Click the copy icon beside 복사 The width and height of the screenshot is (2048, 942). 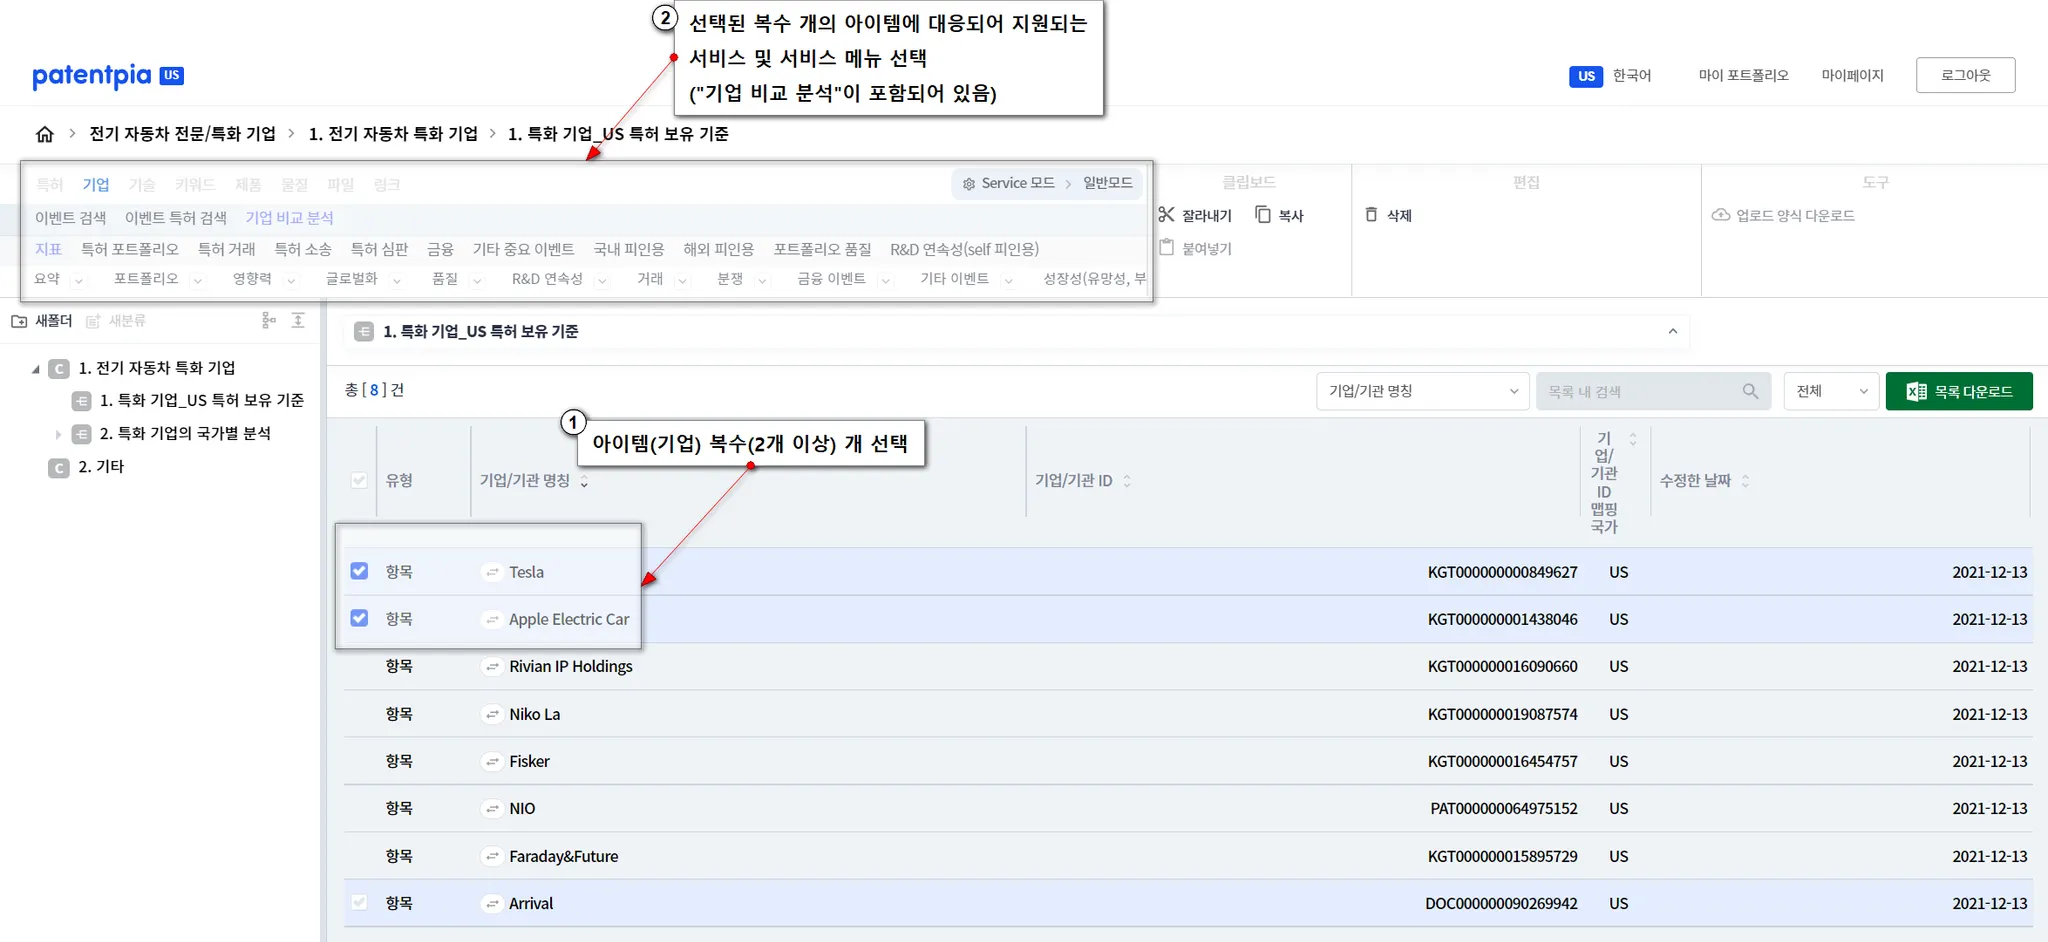click(x=1263, y=215)
